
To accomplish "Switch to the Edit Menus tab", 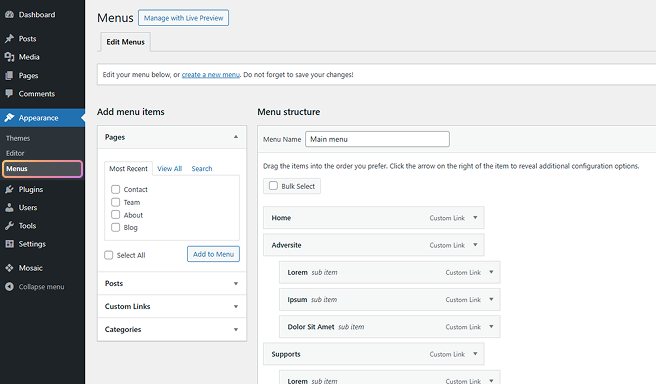I will (x=126, y=42).
